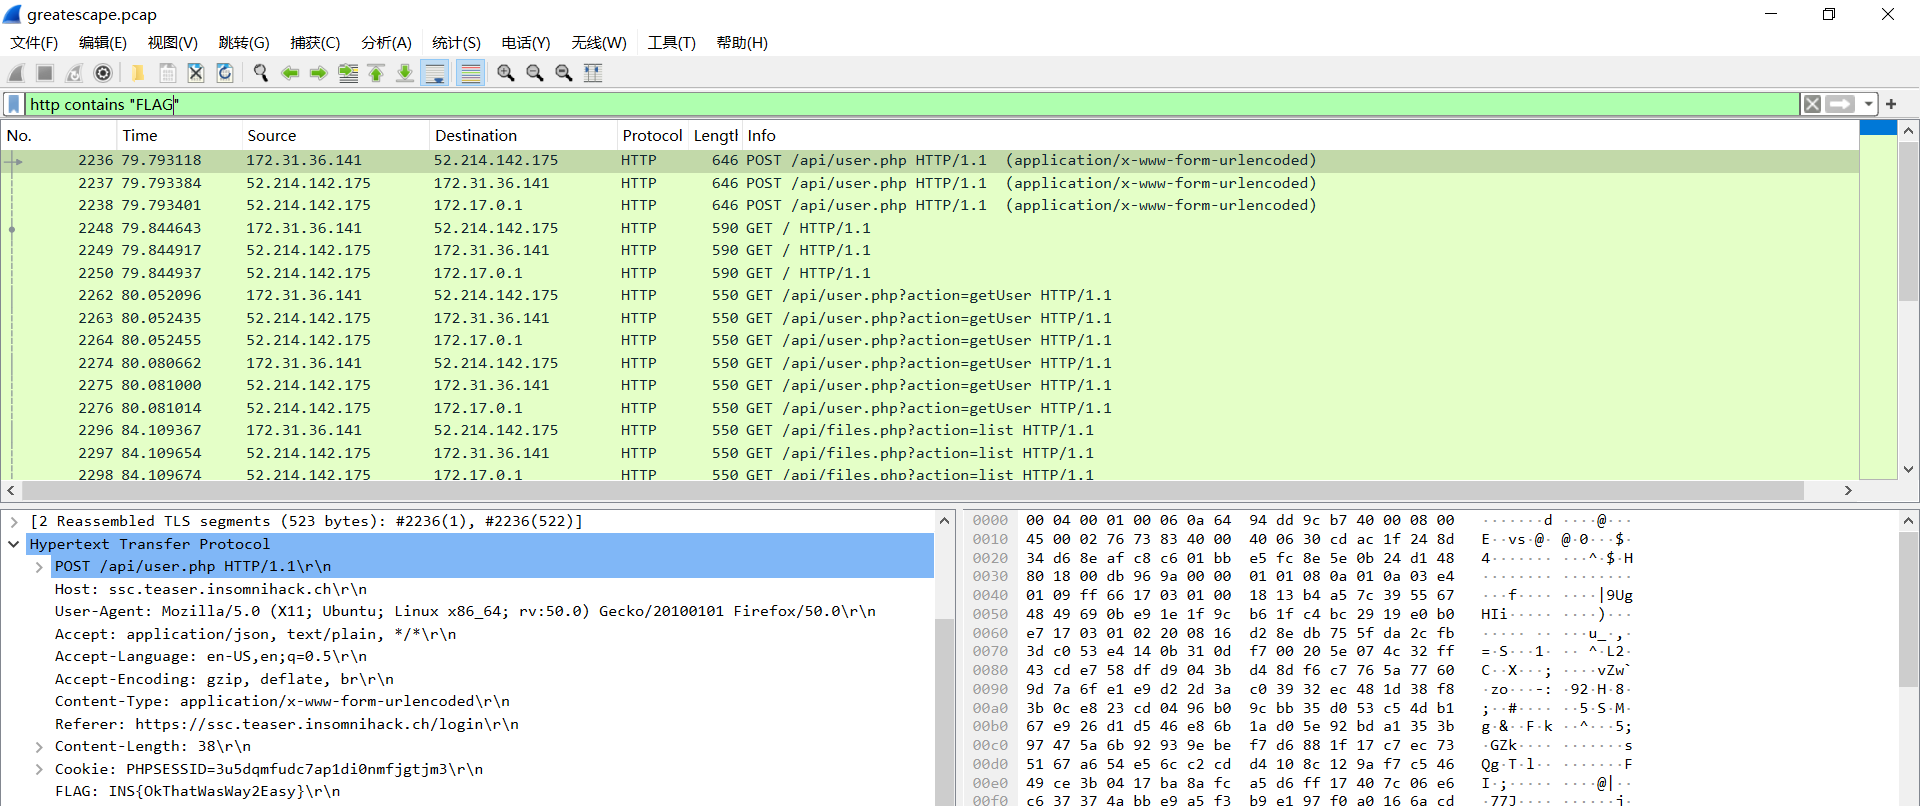
Task: Clear the display filter with X
Action: pyautogui.click(x=1812, y=104)
